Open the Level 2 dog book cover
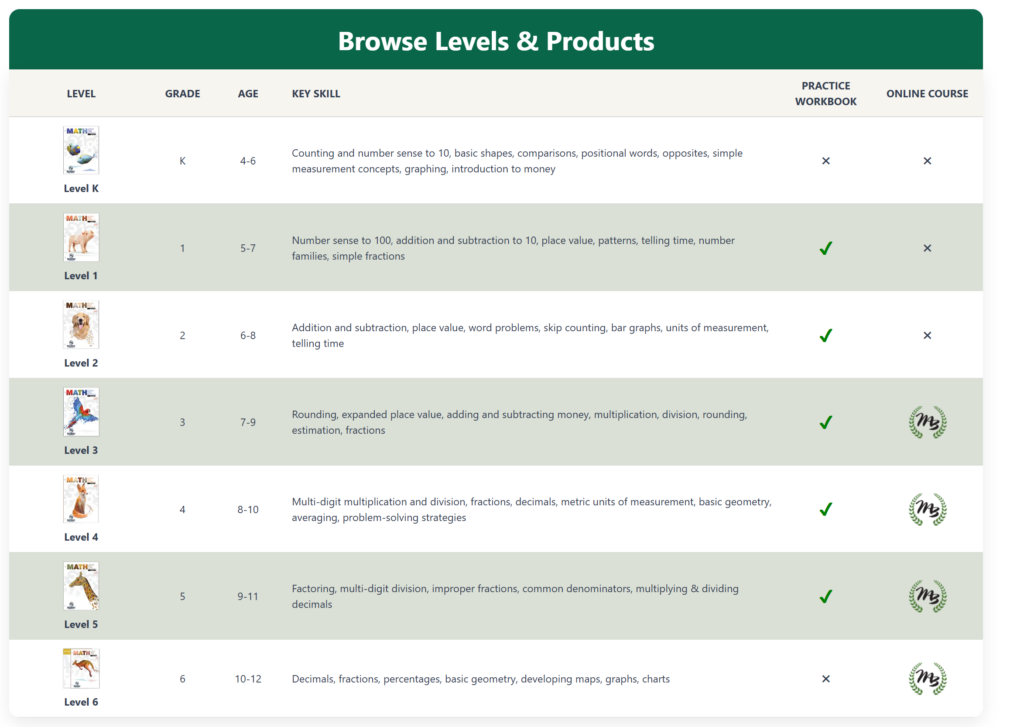This screenshot has width=1024, height=727. coord(81,325)
